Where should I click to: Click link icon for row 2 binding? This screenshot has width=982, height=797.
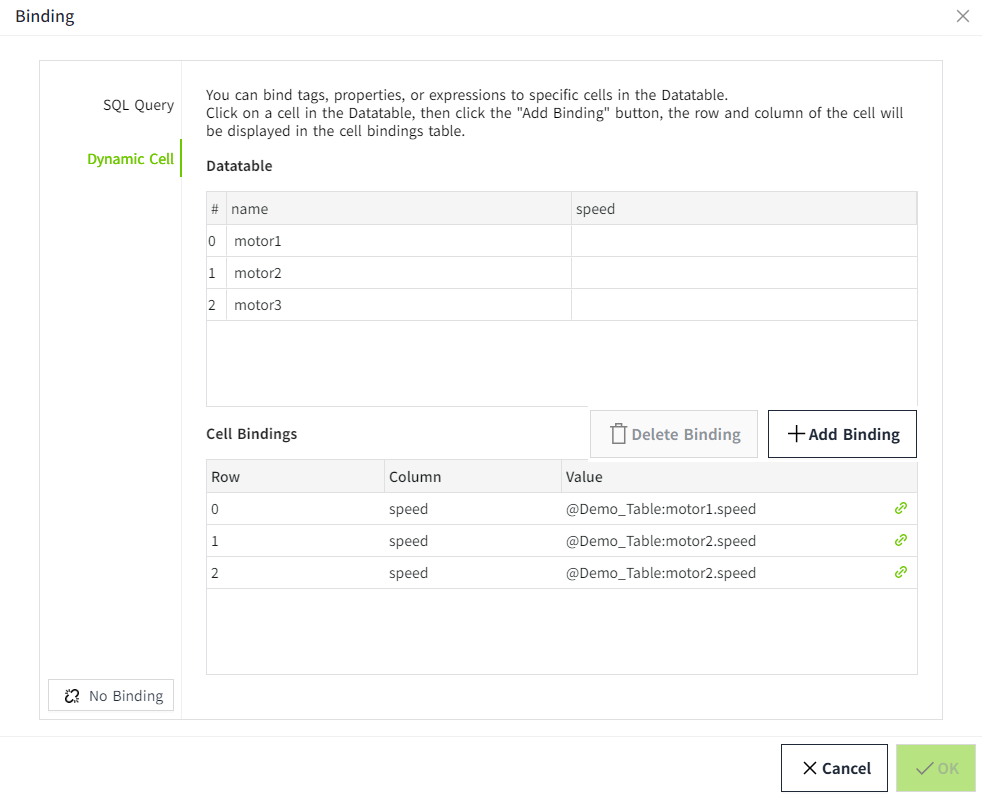[x=900, y=572]
